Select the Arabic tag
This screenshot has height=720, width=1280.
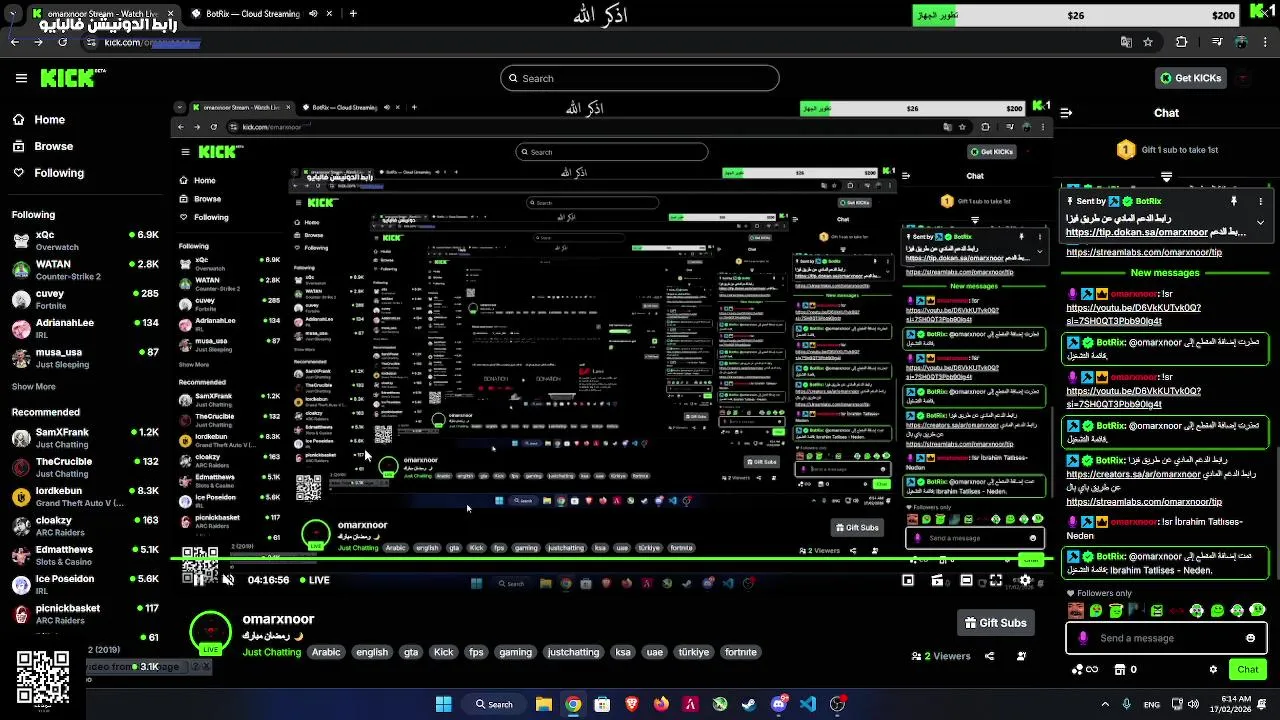pyautogui.click(x=326, y=652)
